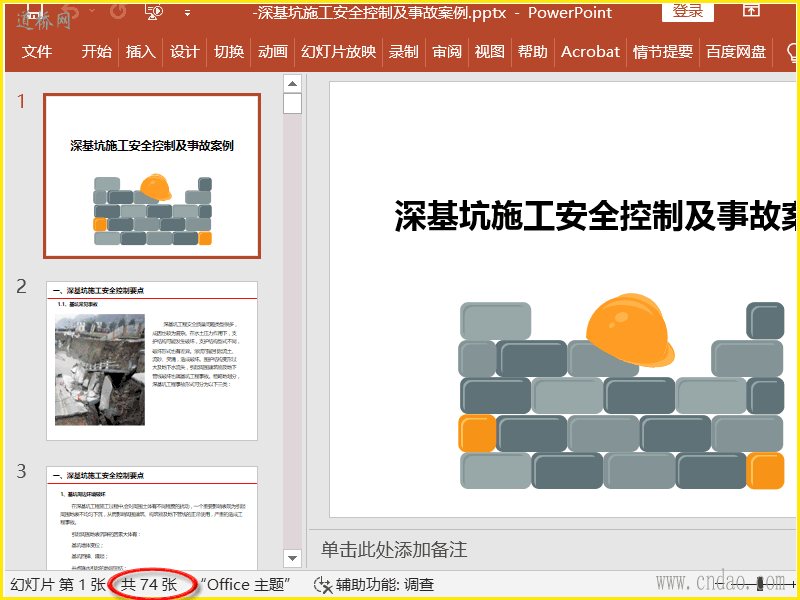This screenshot has height=600, width=800.
Task: Click the thumbnail pane scroll down arrow
Action: click(292, 558)
